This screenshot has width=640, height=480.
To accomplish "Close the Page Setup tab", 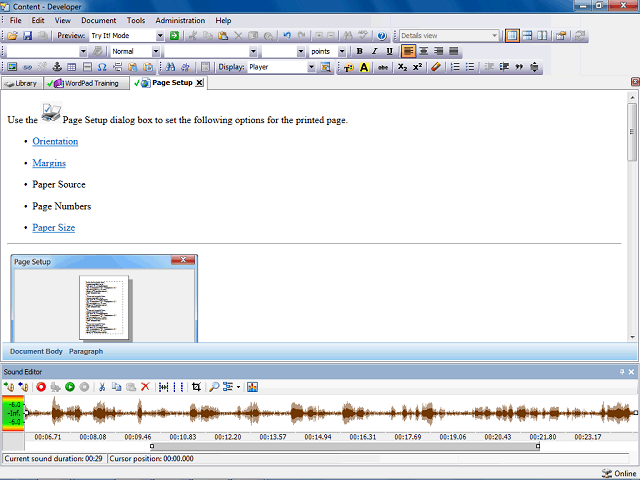I will [199, 83].
